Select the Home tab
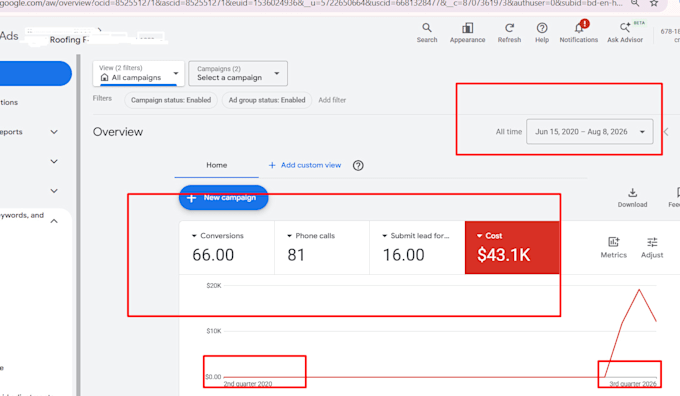The image size is (680, 396). (216, 165)
